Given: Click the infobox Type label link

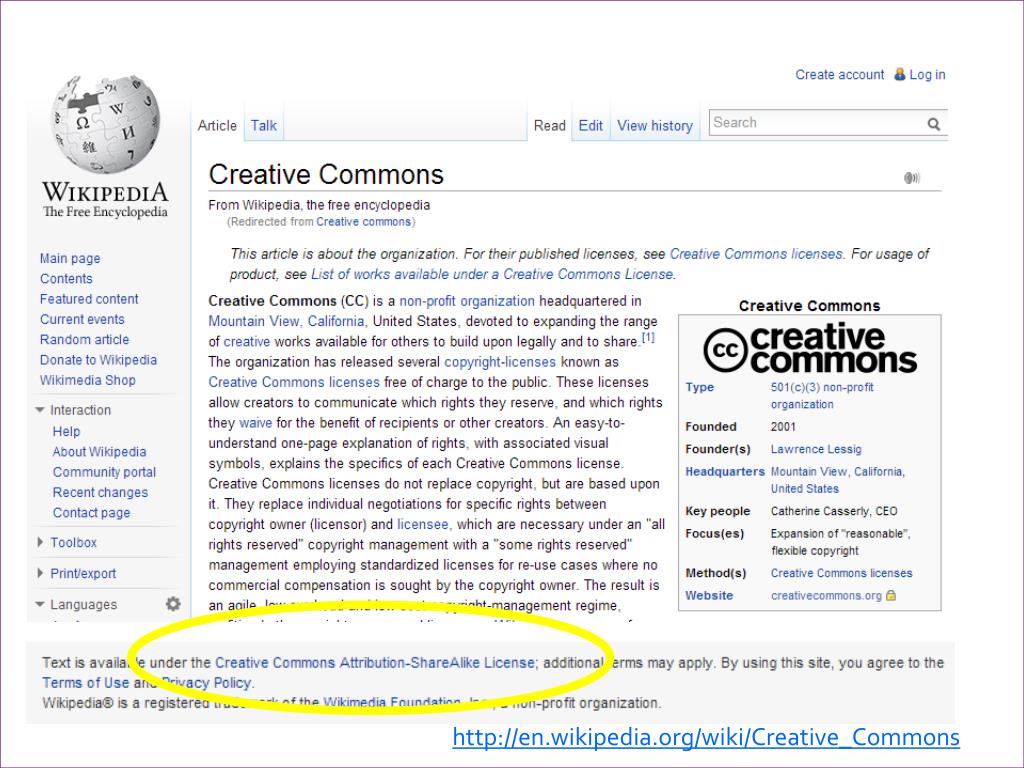Looking at the screenshot, I should (699, 387).
